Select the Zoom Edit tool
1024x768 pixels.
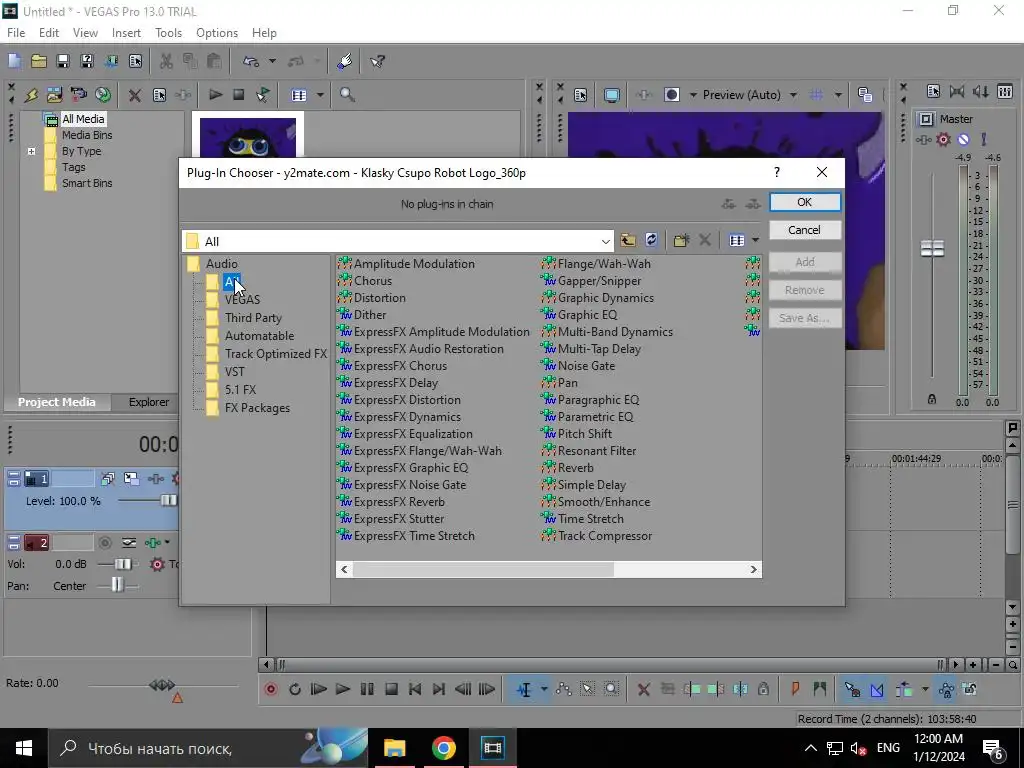point(611,690)
